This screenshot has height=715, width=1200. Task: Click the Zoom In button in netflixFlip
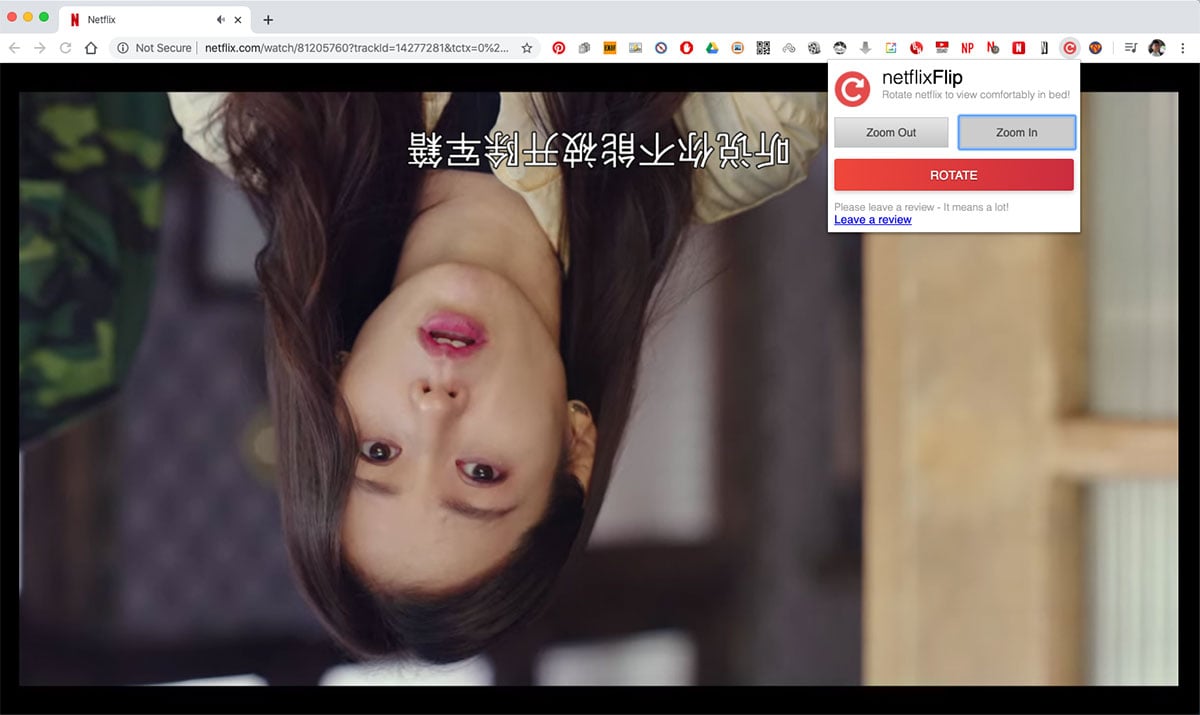tap(1017, 132)
